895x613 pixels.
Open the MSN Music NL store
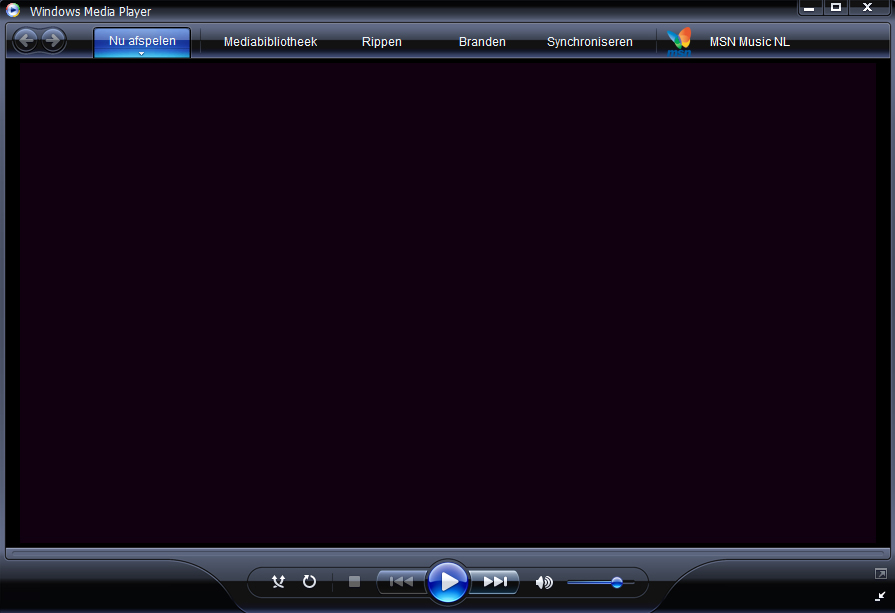pos(749,42)
